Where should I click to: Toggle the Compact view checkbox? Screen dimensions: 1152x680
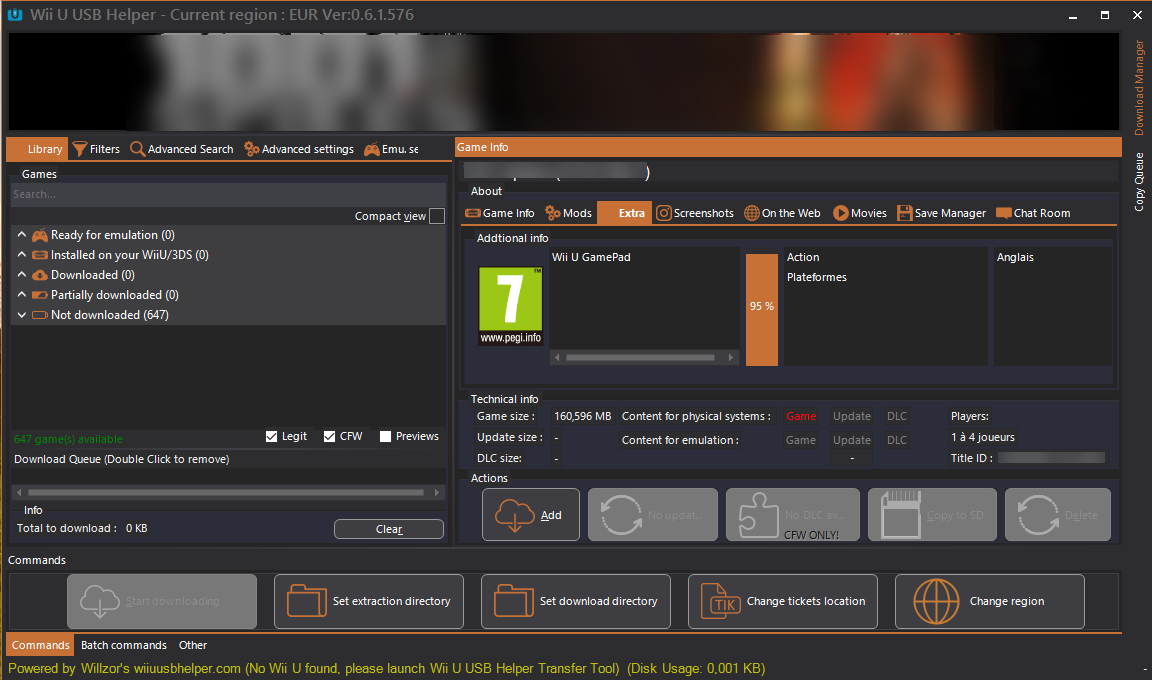[437, 216]
